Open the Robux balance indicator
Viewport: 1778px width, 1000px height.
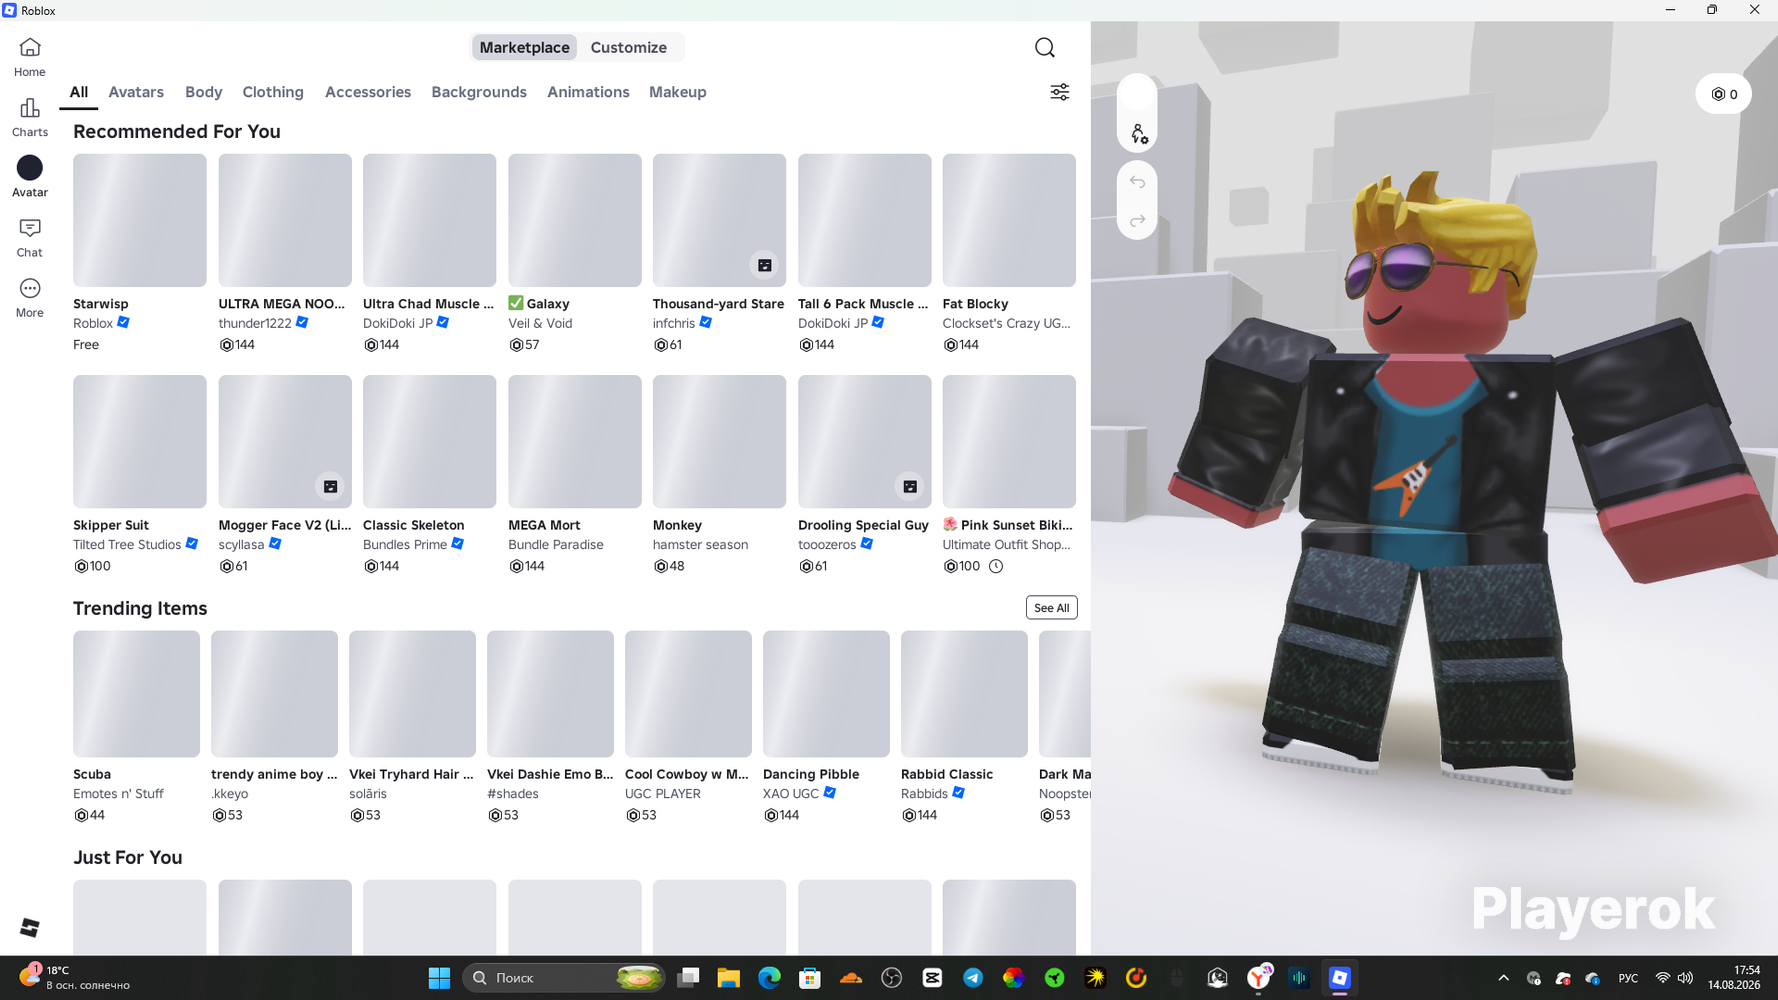click(1724, 94)
